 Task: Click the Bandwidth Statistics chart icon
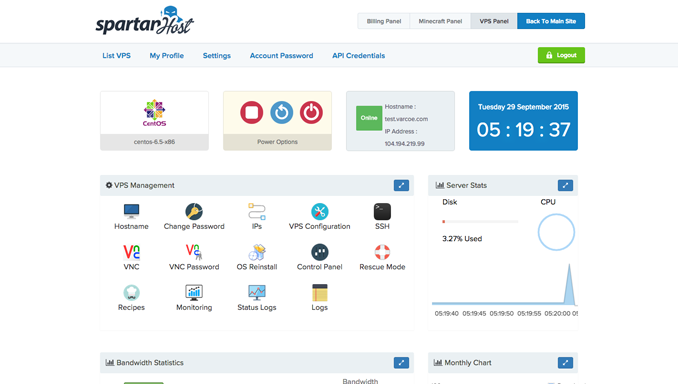(x=110, y=362)
